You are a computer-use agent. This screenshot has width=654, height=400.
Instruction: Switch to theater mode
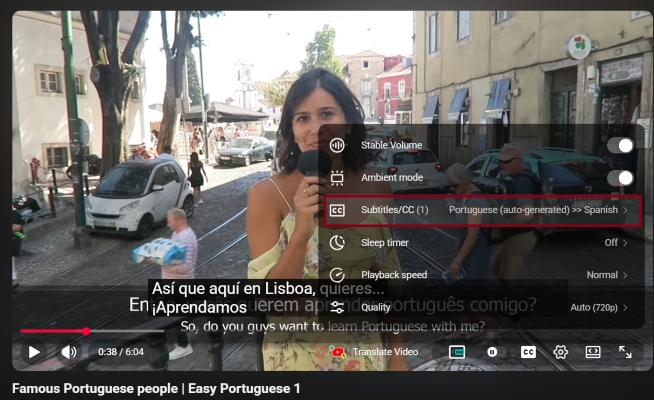593,352
